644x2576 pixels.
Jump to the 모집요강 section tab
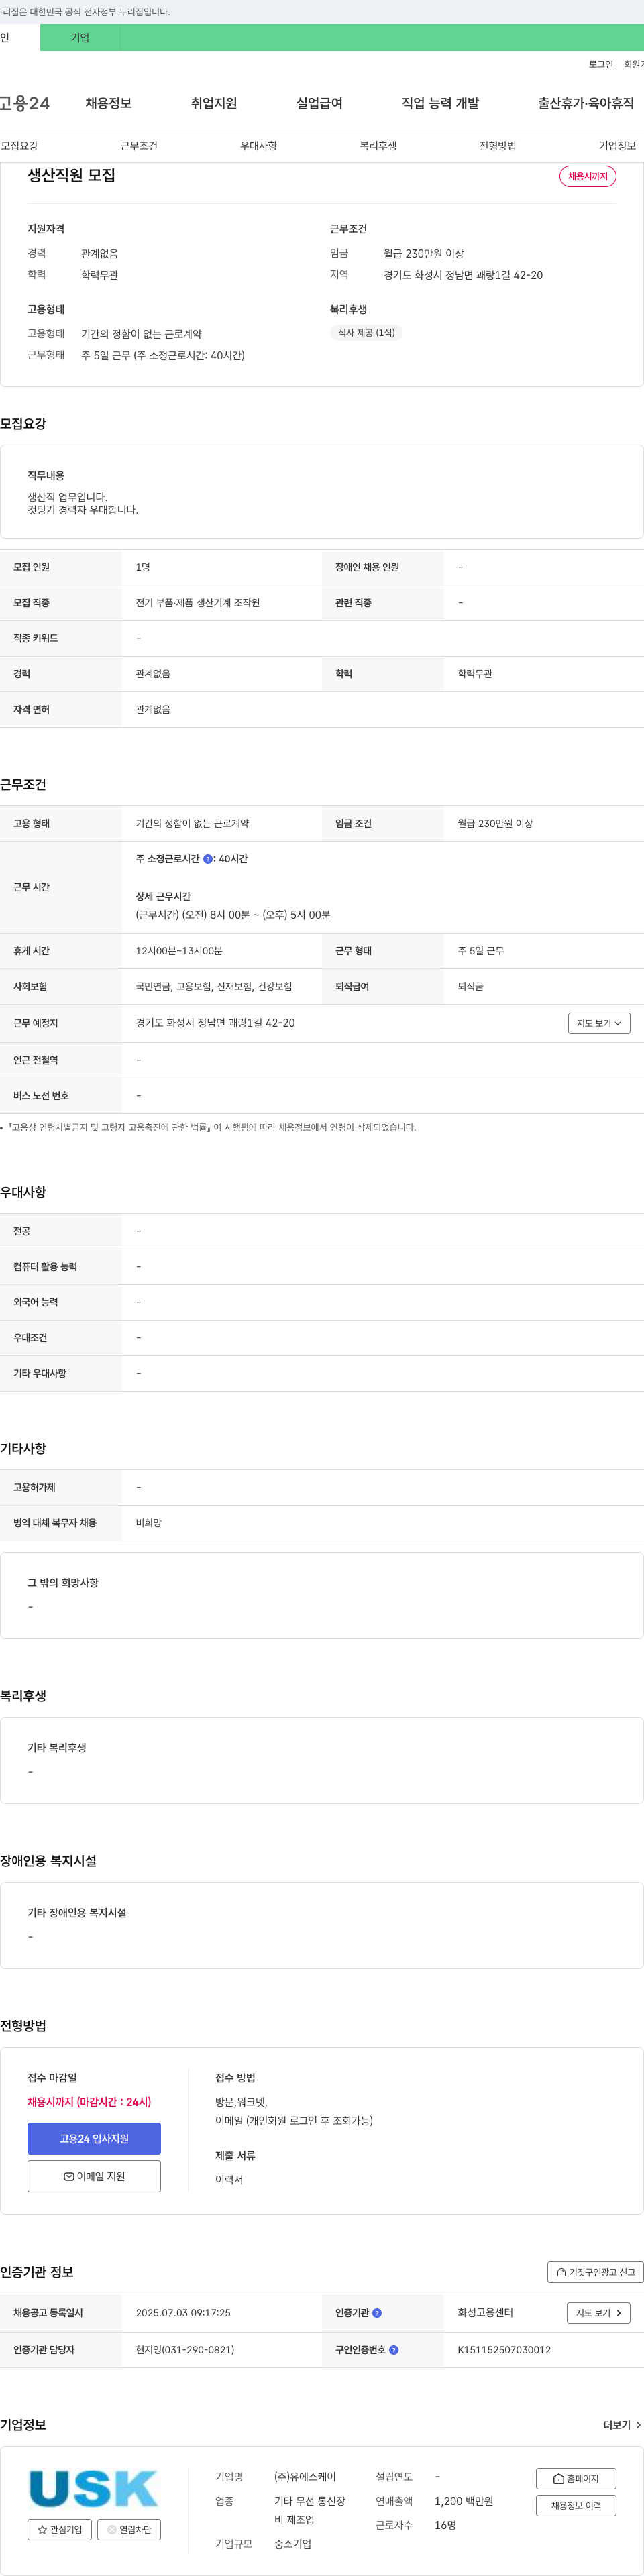pyautogui.click(x=20, y=146)
